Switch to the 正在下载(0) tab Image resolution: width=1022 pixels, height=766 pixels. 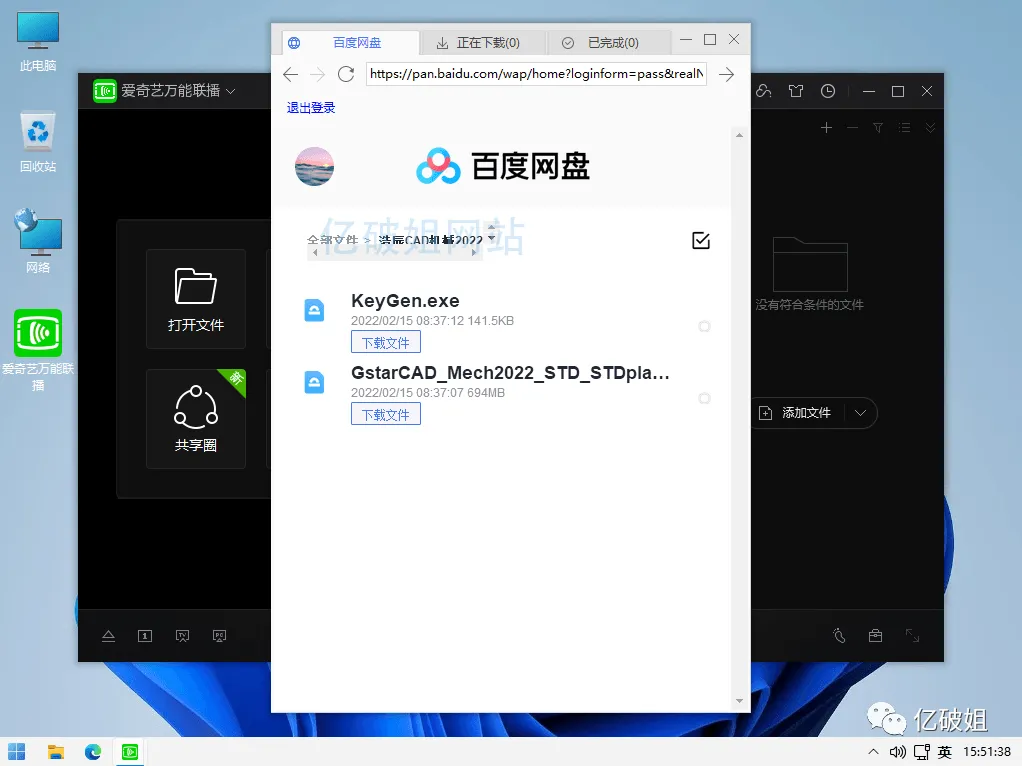tap(483, 43)
